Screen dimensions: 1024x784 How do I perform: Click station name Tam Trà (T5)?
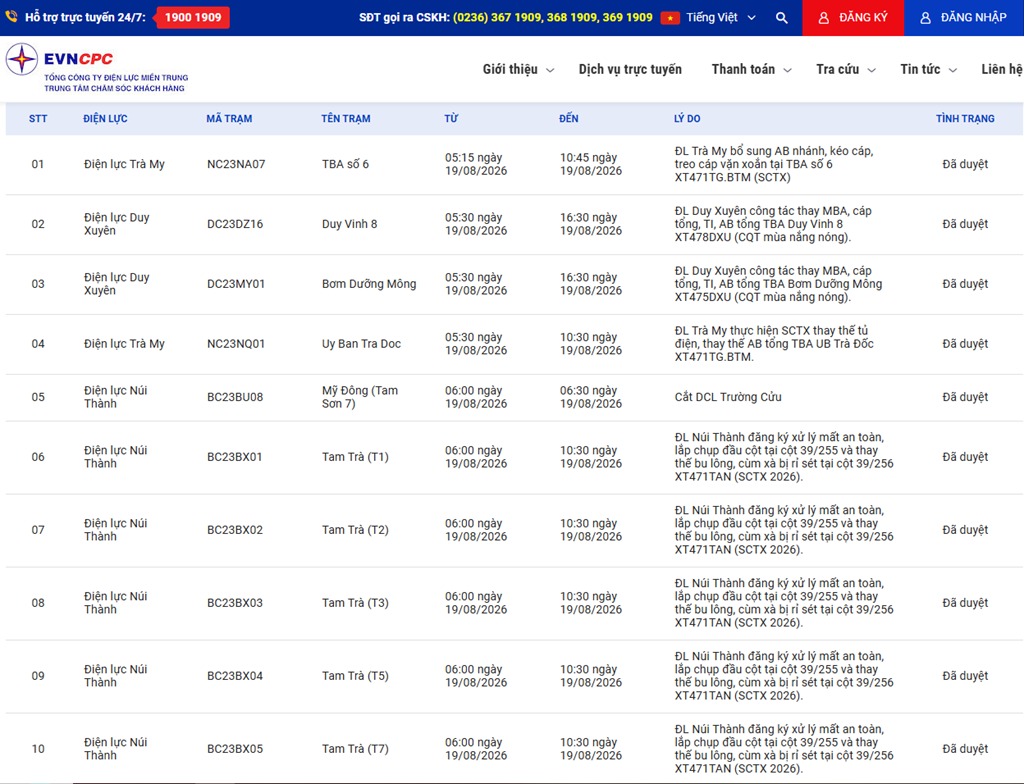coord(355,676)
